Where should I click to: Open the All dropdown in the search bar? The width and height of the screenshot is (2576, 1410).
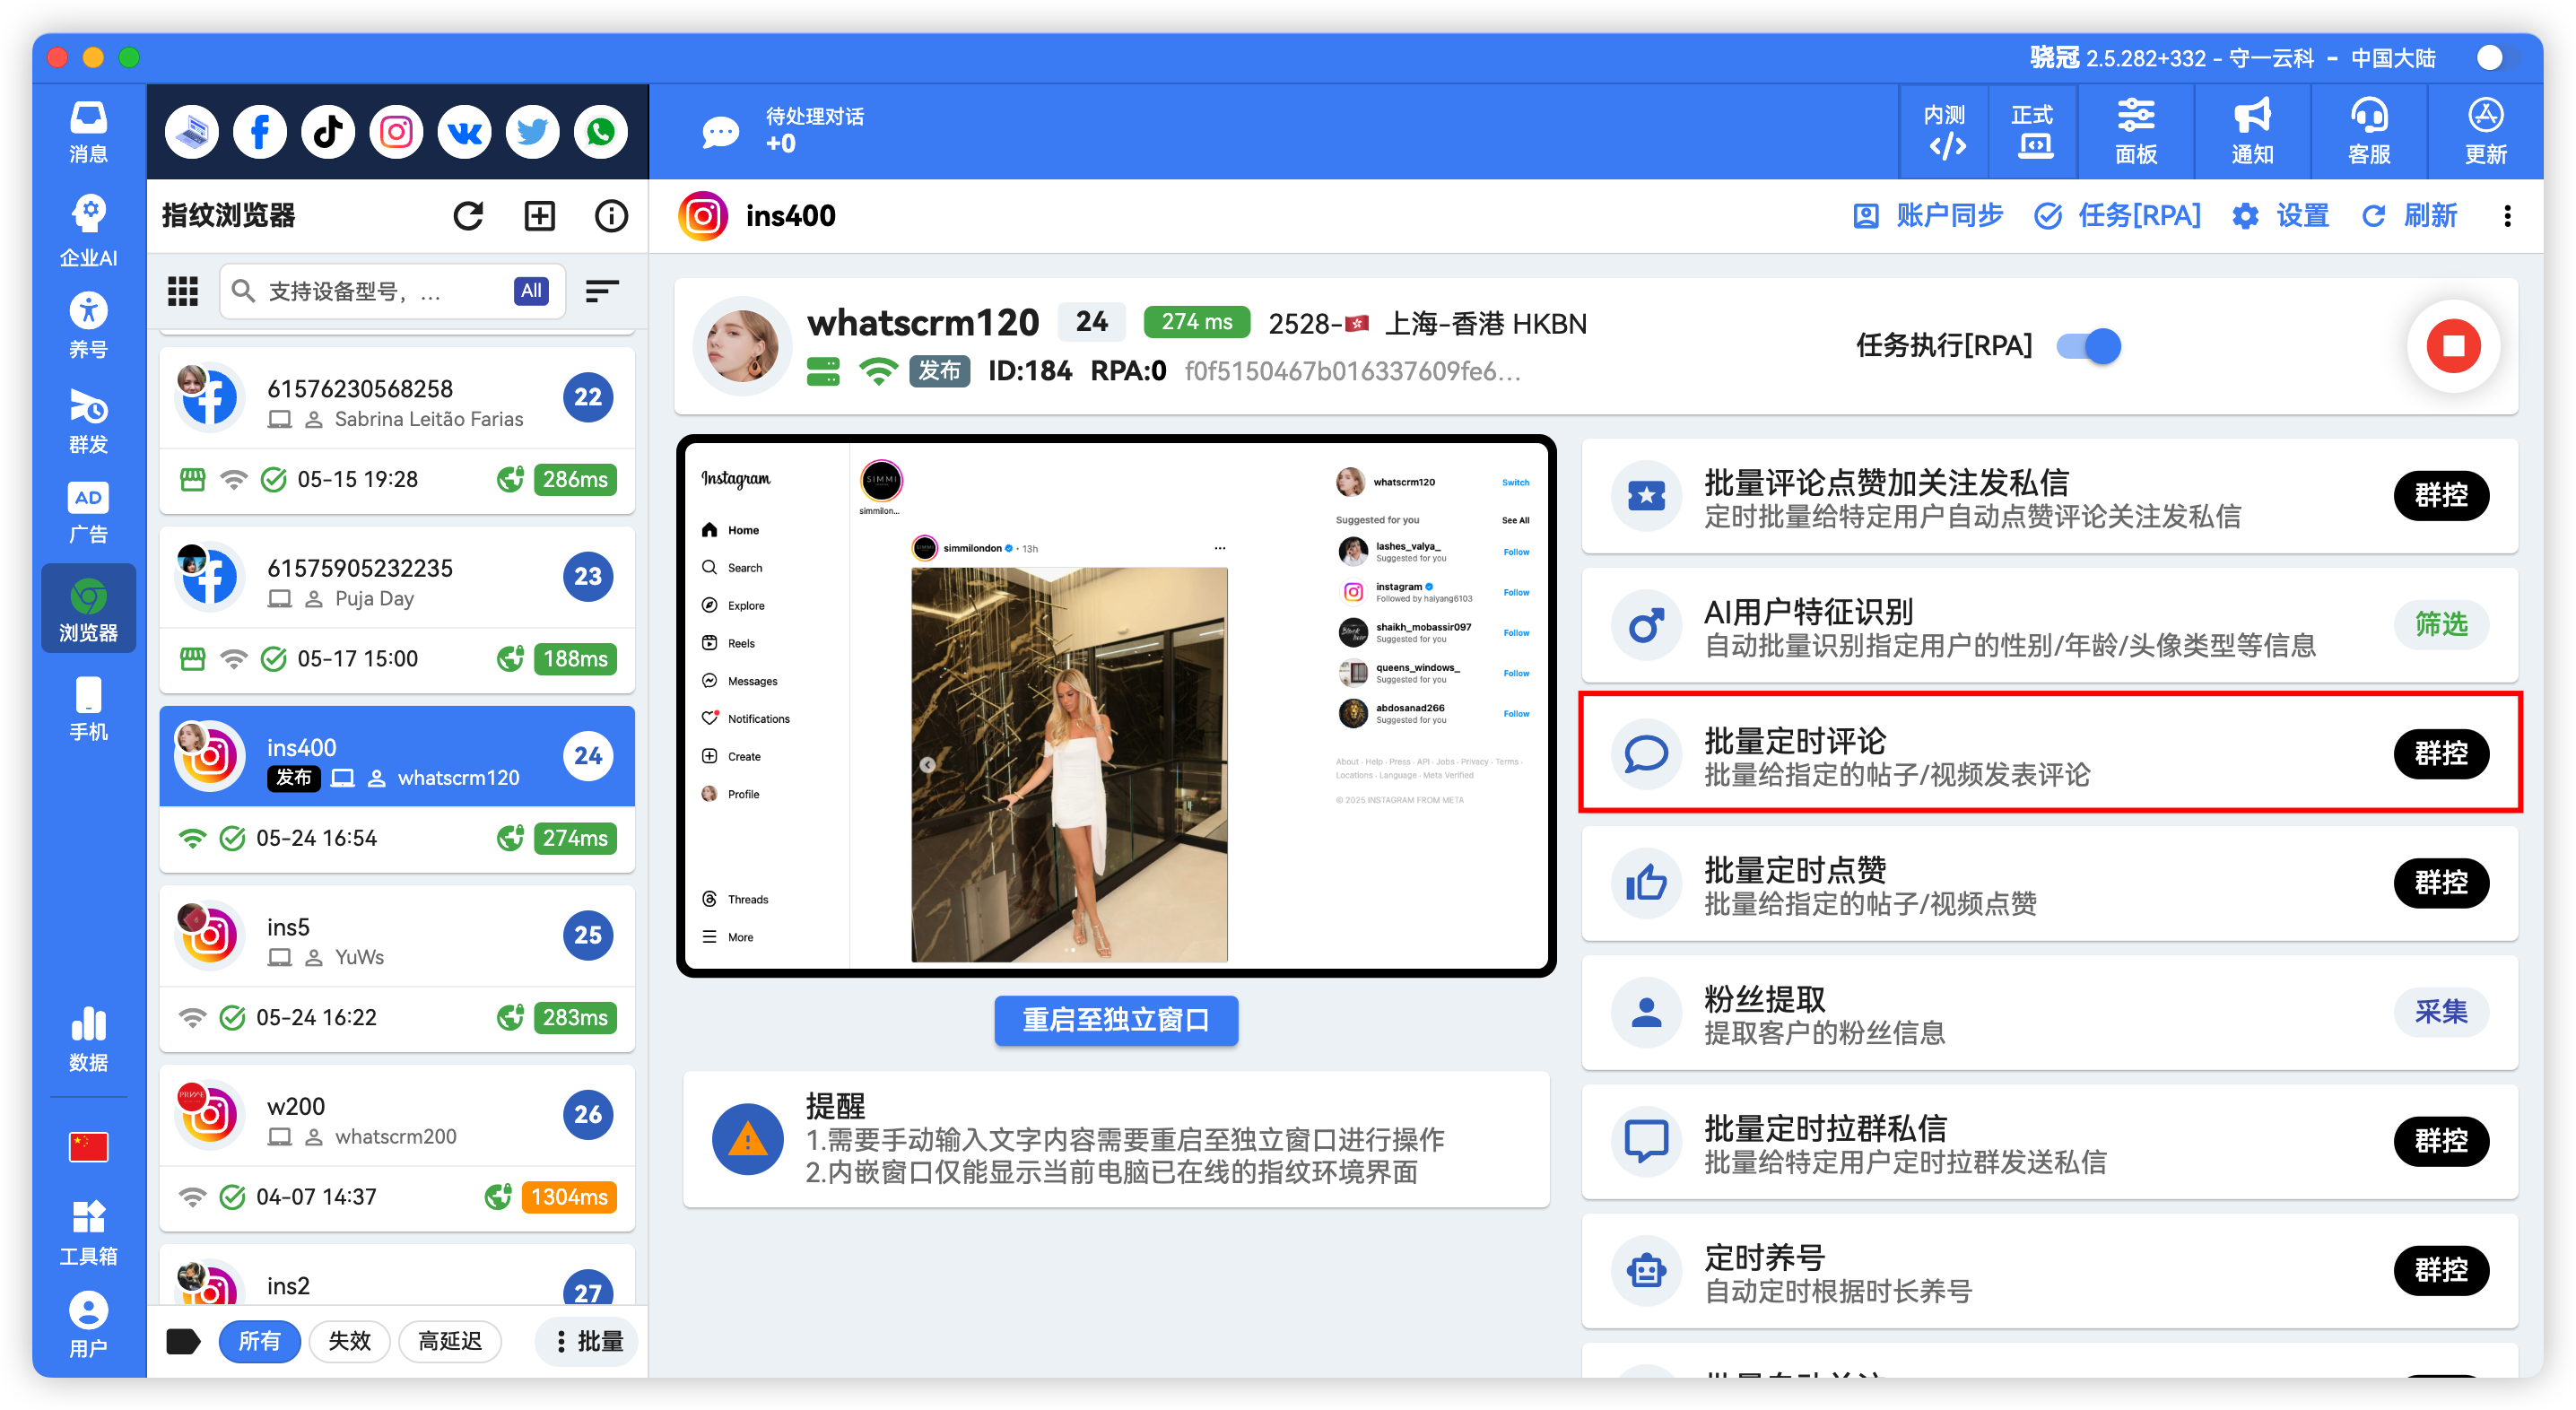point(531,290)
